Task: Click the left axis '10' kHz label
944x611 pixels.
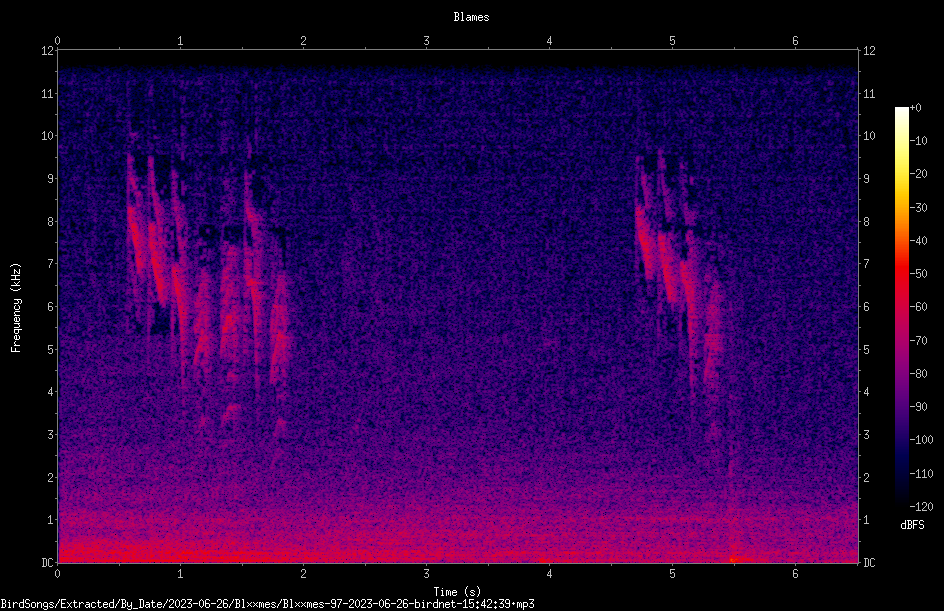Action: 48,136
